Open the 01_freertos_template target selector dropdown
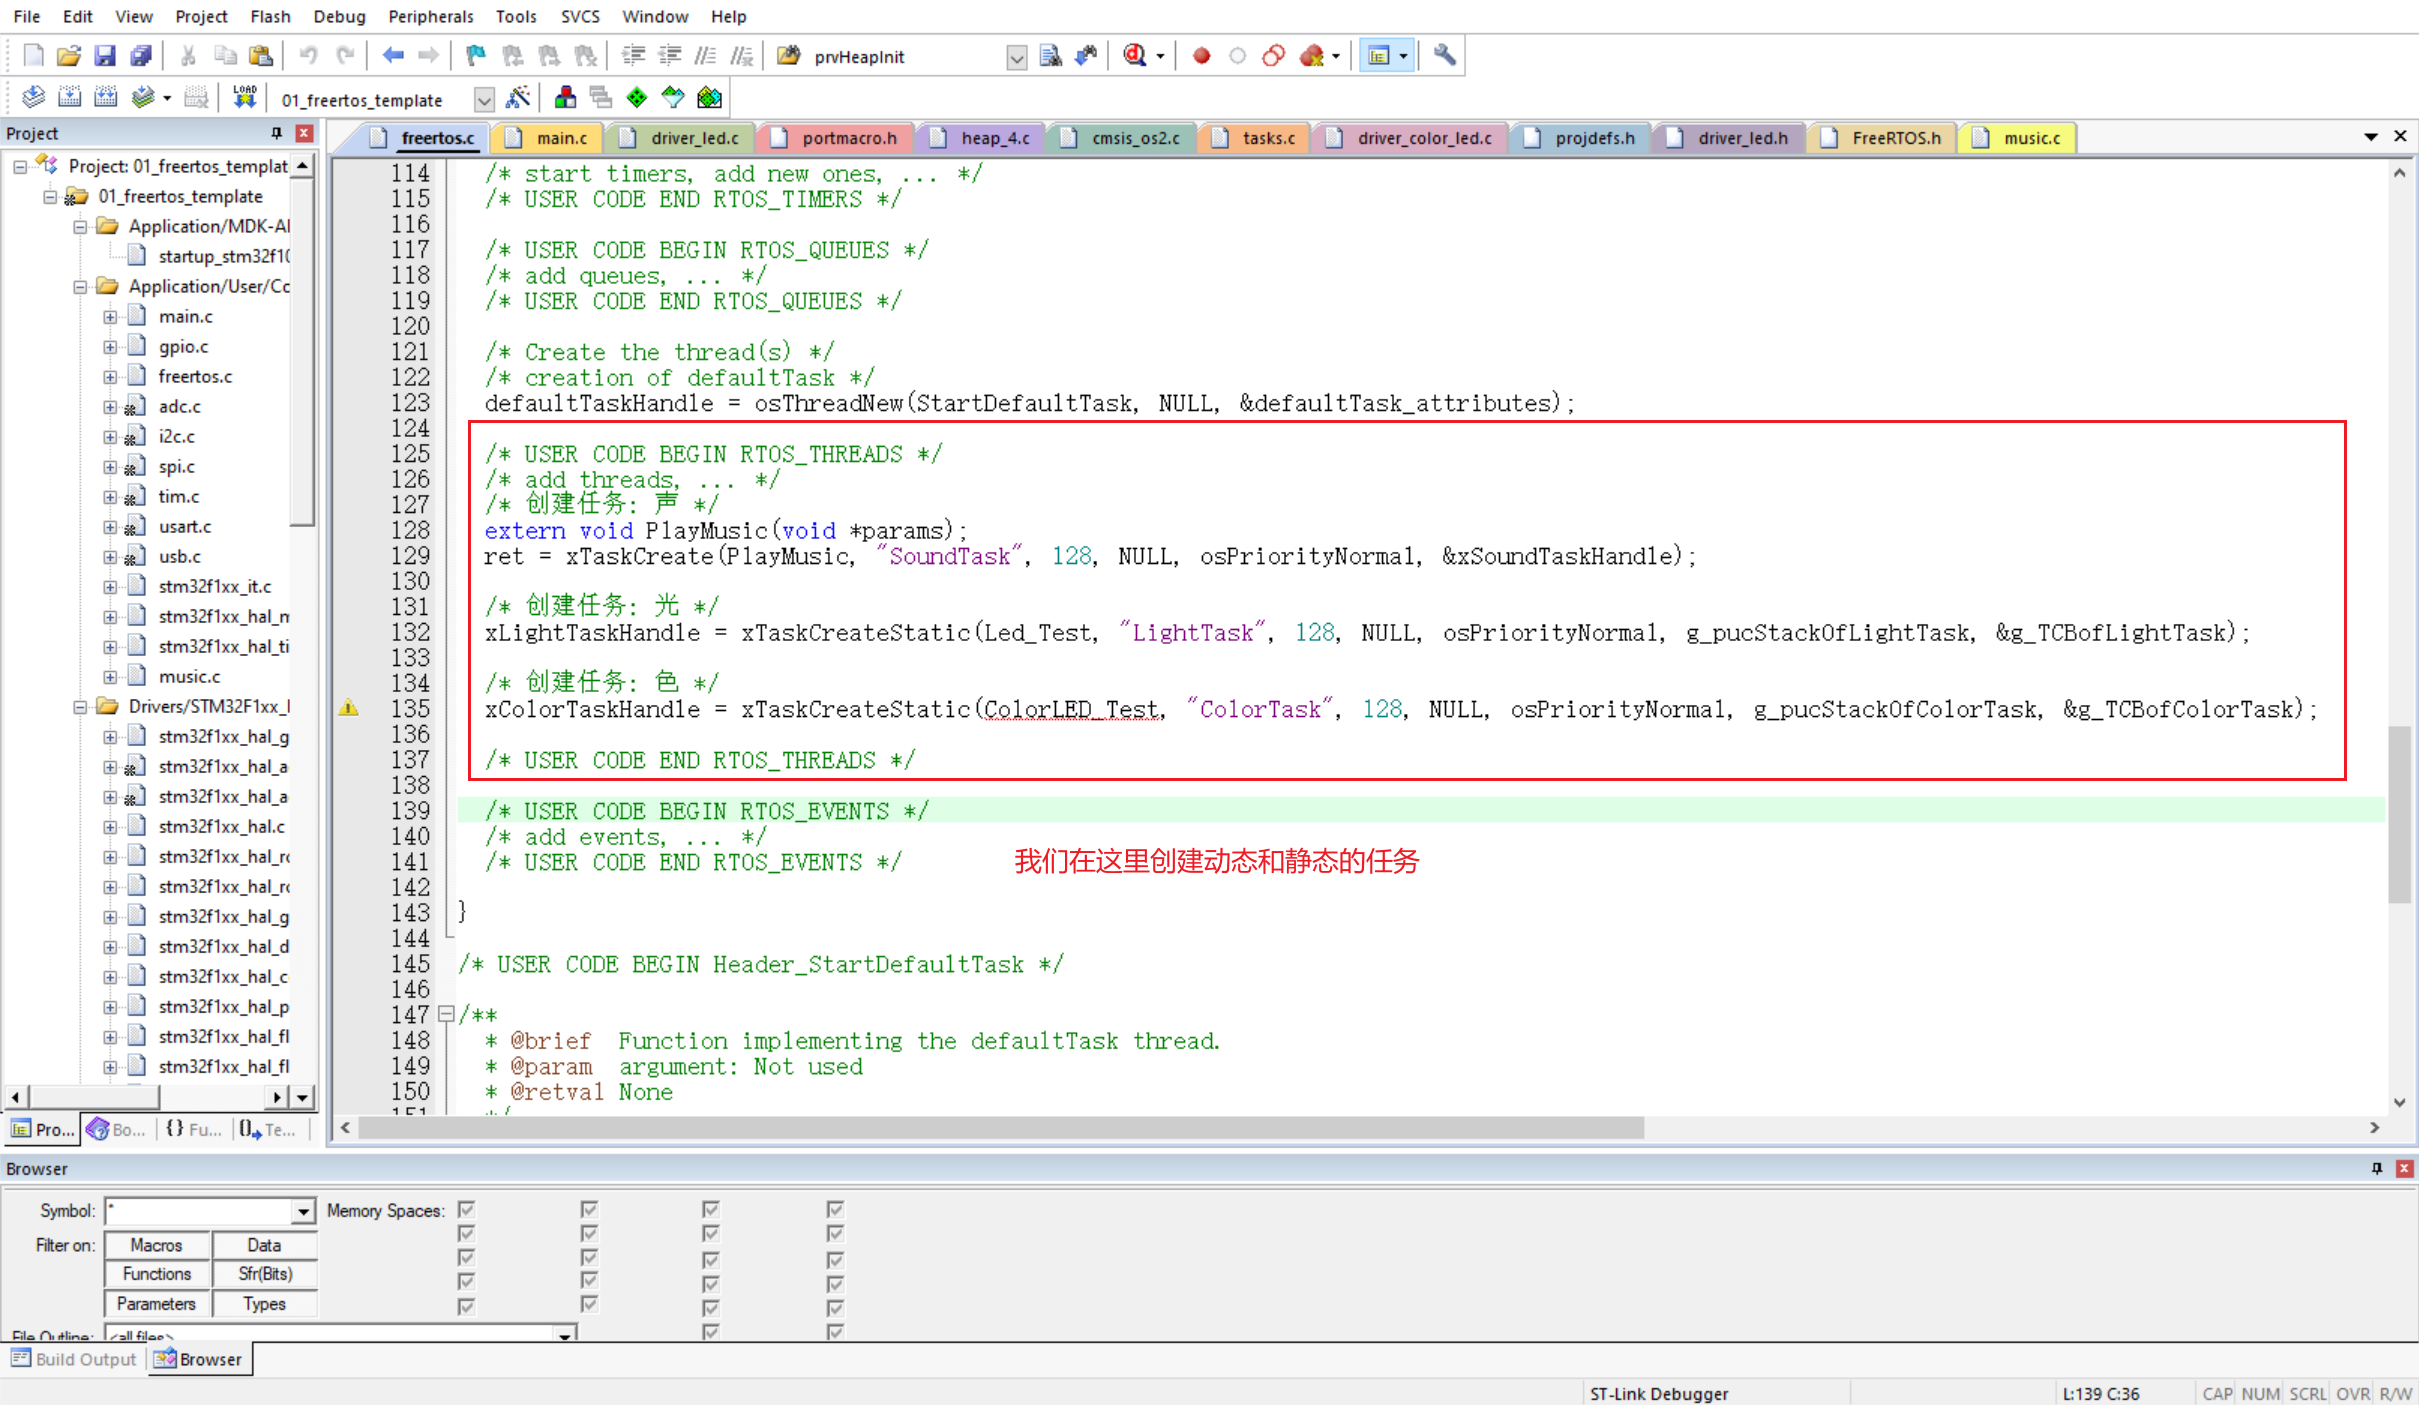2419x1405 pixels. (484, 99)
